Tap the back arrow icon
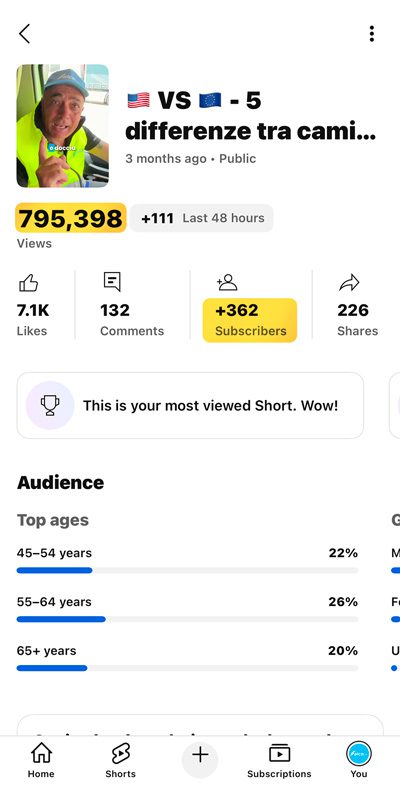 click(x=24, y=34)
